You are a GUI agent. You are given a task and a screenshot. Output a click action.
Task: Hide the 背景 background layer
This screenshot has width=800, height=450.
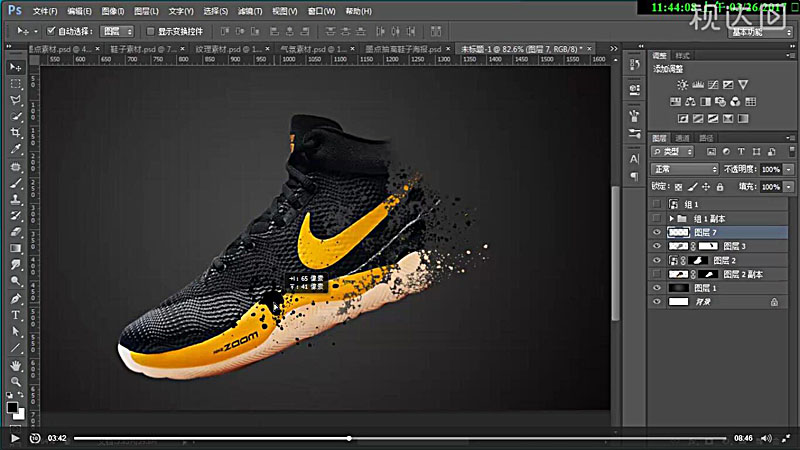pyautogui.click(x=657, y=302)
